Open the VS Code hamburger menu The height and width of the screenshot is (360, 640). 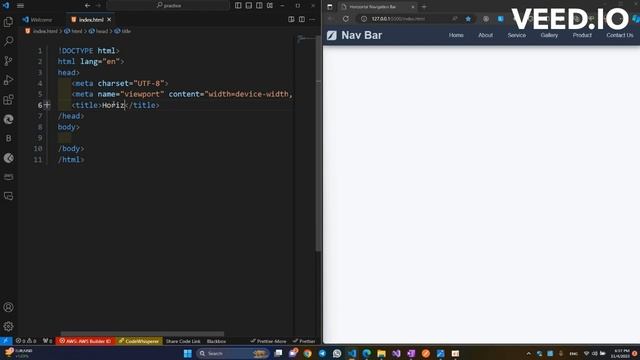point(20,6)
